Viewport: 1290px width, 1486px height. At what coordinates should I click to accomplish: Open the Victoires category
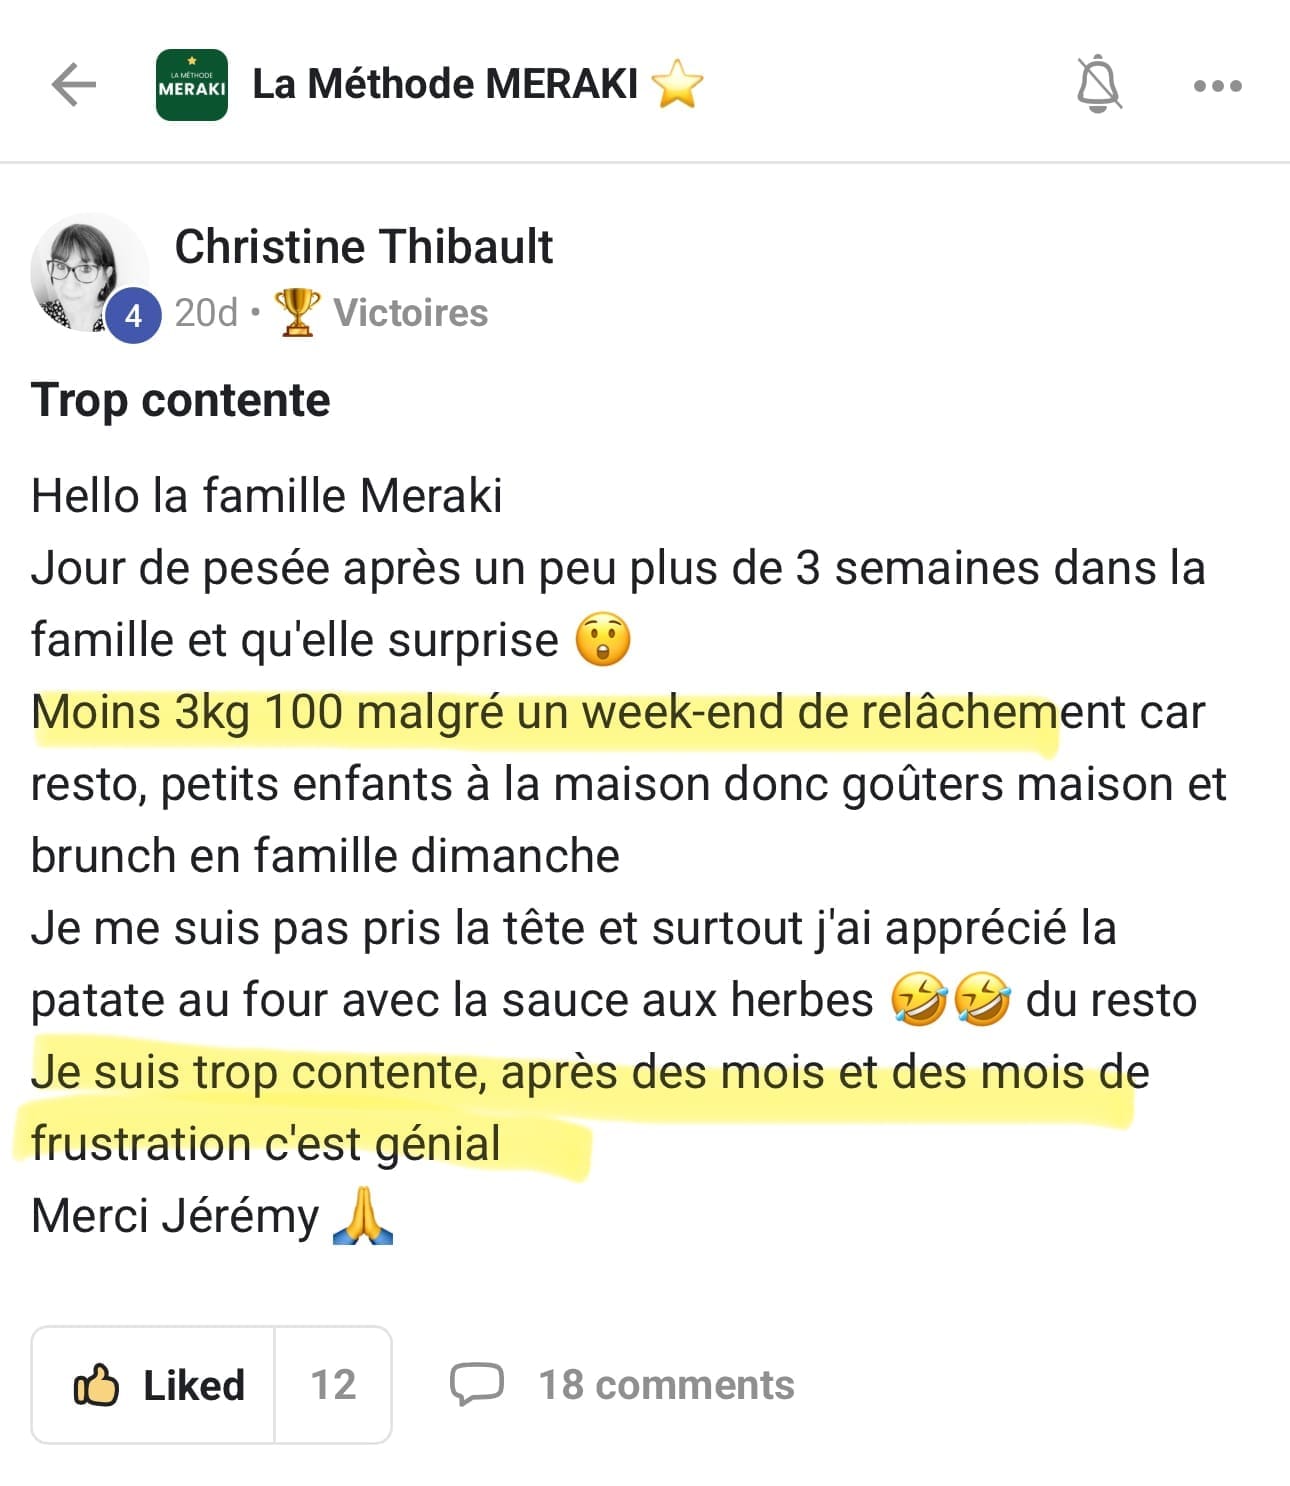tap(410, 313)
